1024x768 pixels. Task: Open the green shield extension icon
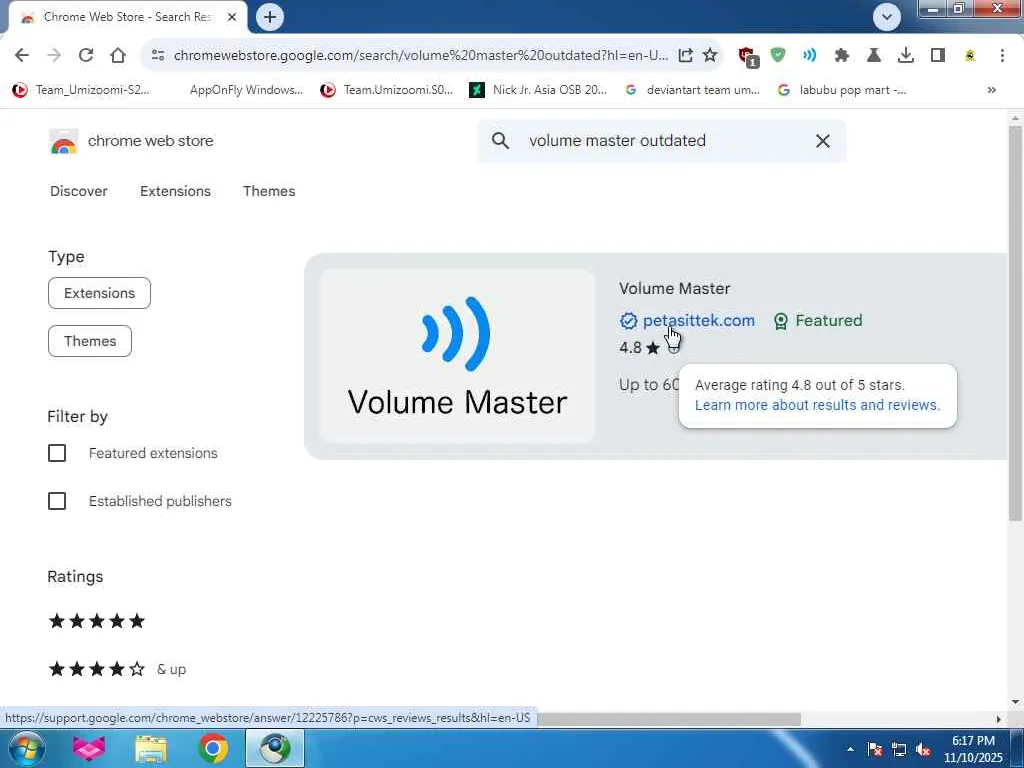[777, 55]
